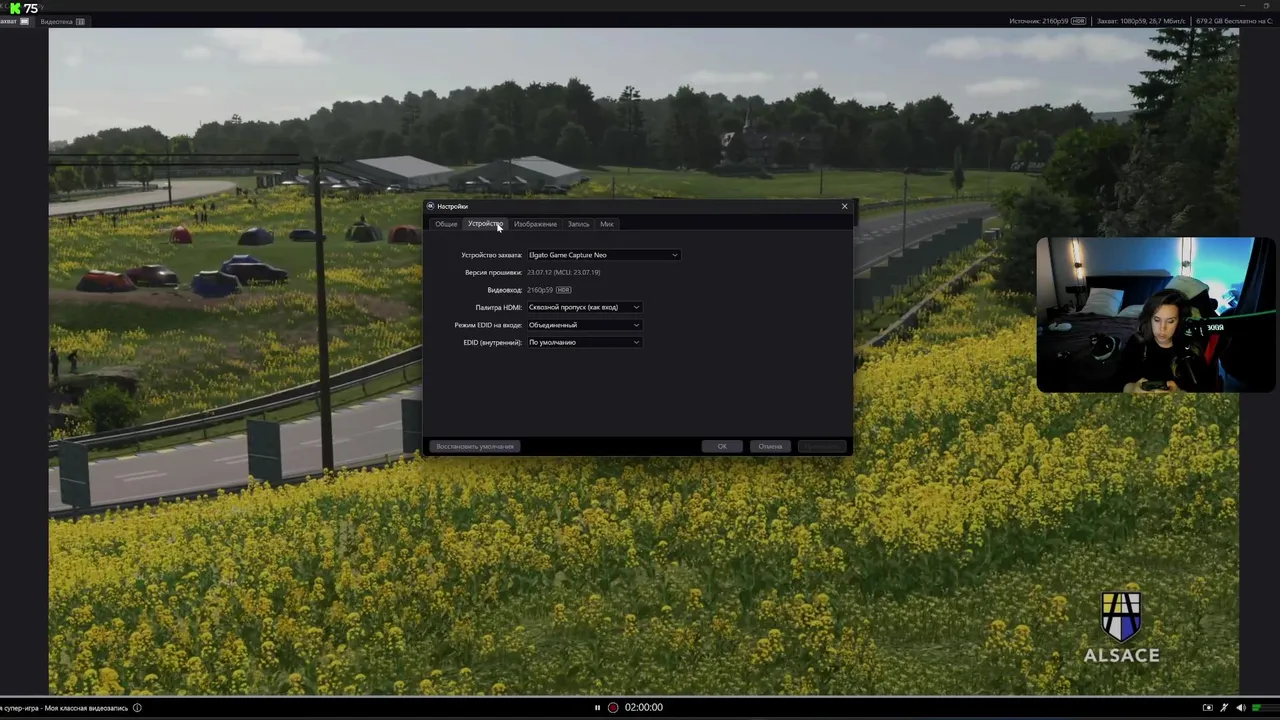1280x720 pixels.
Task: Switch to Видеотека tab in main window
Action: click(61, 21)
